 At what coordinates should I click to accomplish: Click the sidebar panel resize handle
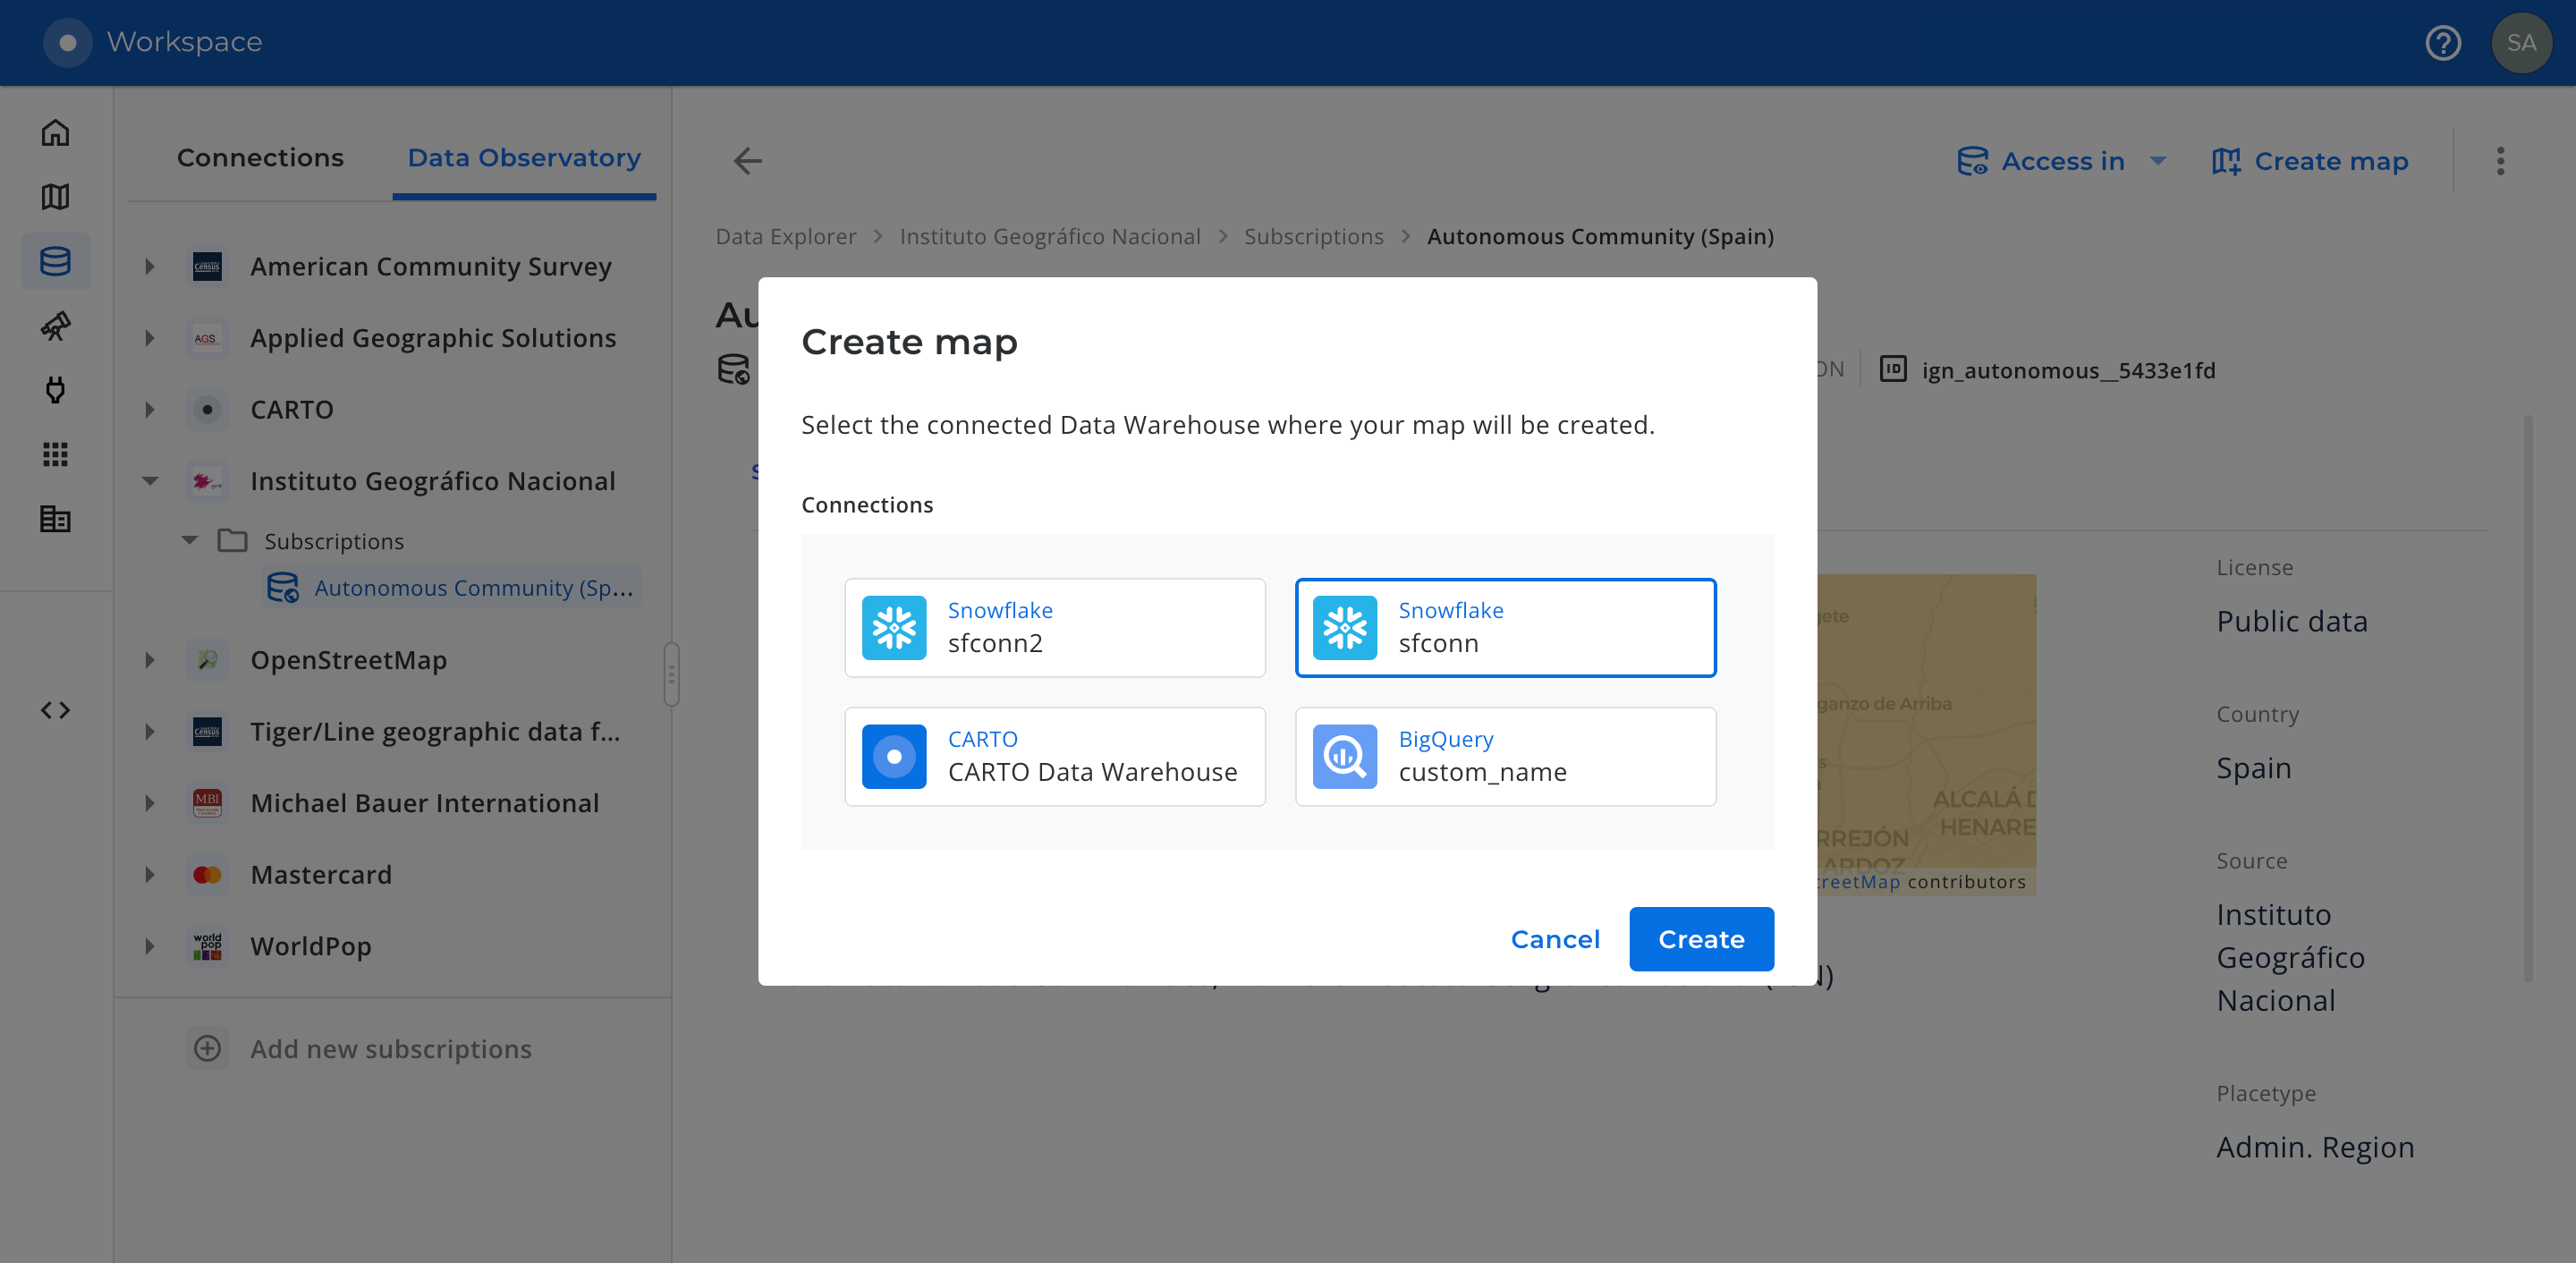tap(671, 674)
